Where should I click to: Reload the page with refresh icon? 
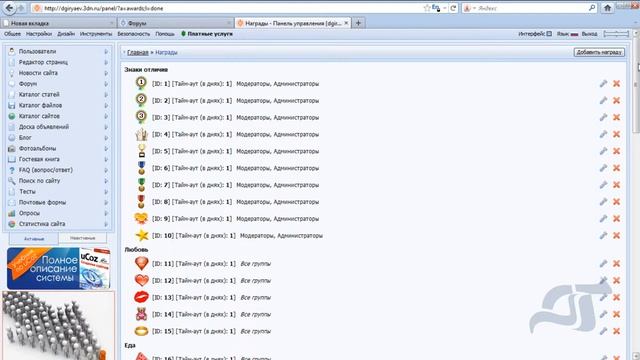coord(453,8)
